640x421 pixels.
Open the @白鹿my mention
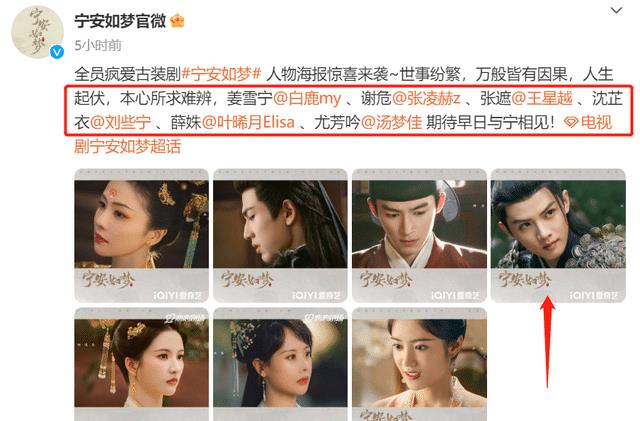(307, 98)
